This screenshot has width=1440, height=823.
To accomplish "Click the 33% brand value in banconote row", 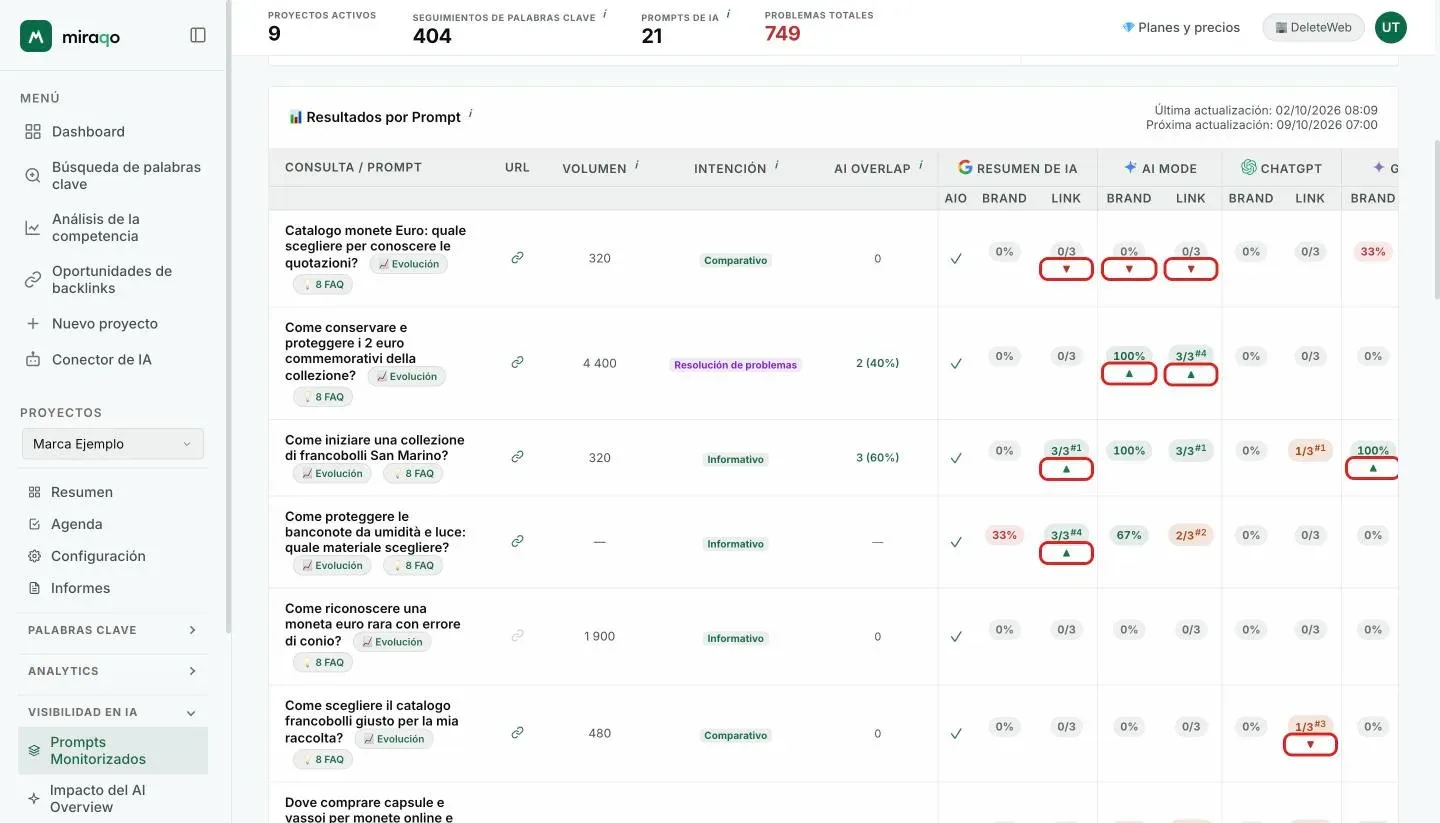I will pyautogui.click(x=1004, y=535).
